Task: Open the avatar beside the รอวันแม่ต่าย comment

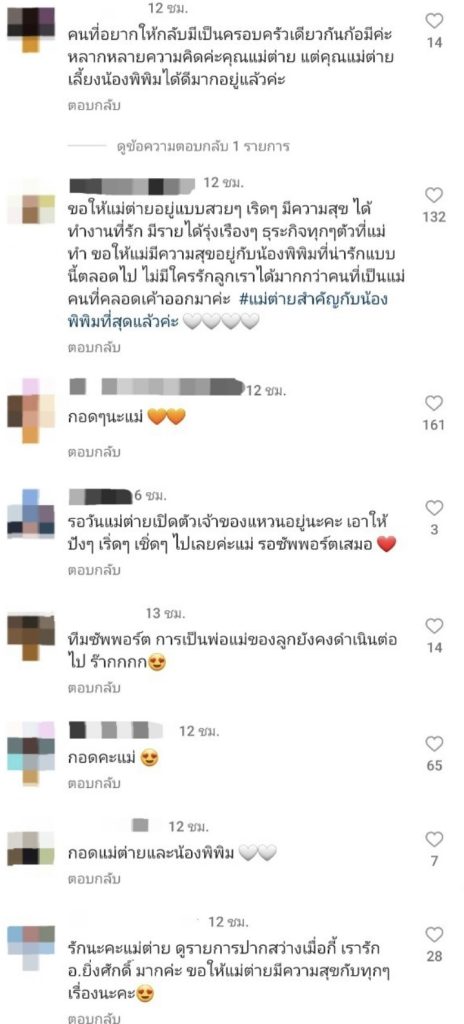Action: (31, 513)
